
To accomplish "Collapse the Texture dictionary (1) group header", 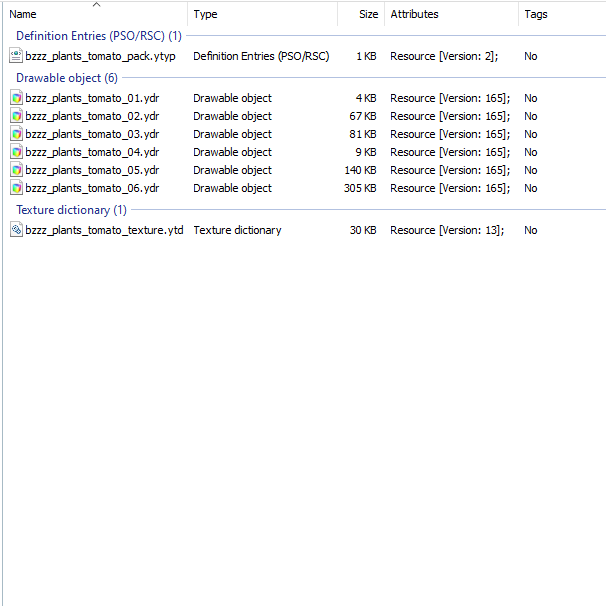I will point(71,210).
